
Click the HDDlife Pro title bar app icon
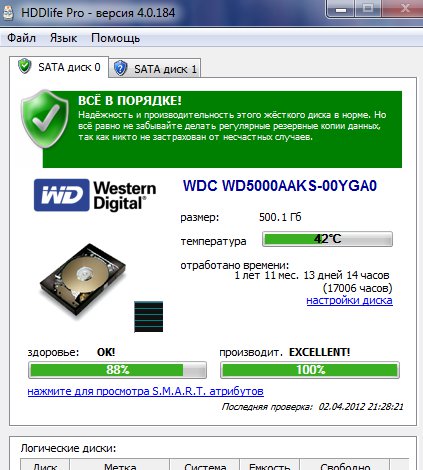(x=8, y=12)
